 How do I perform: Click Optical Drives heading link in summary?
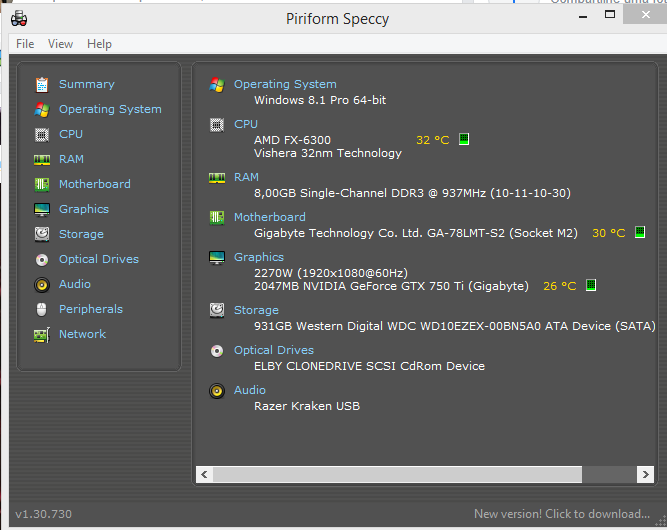tap(274, 350)
